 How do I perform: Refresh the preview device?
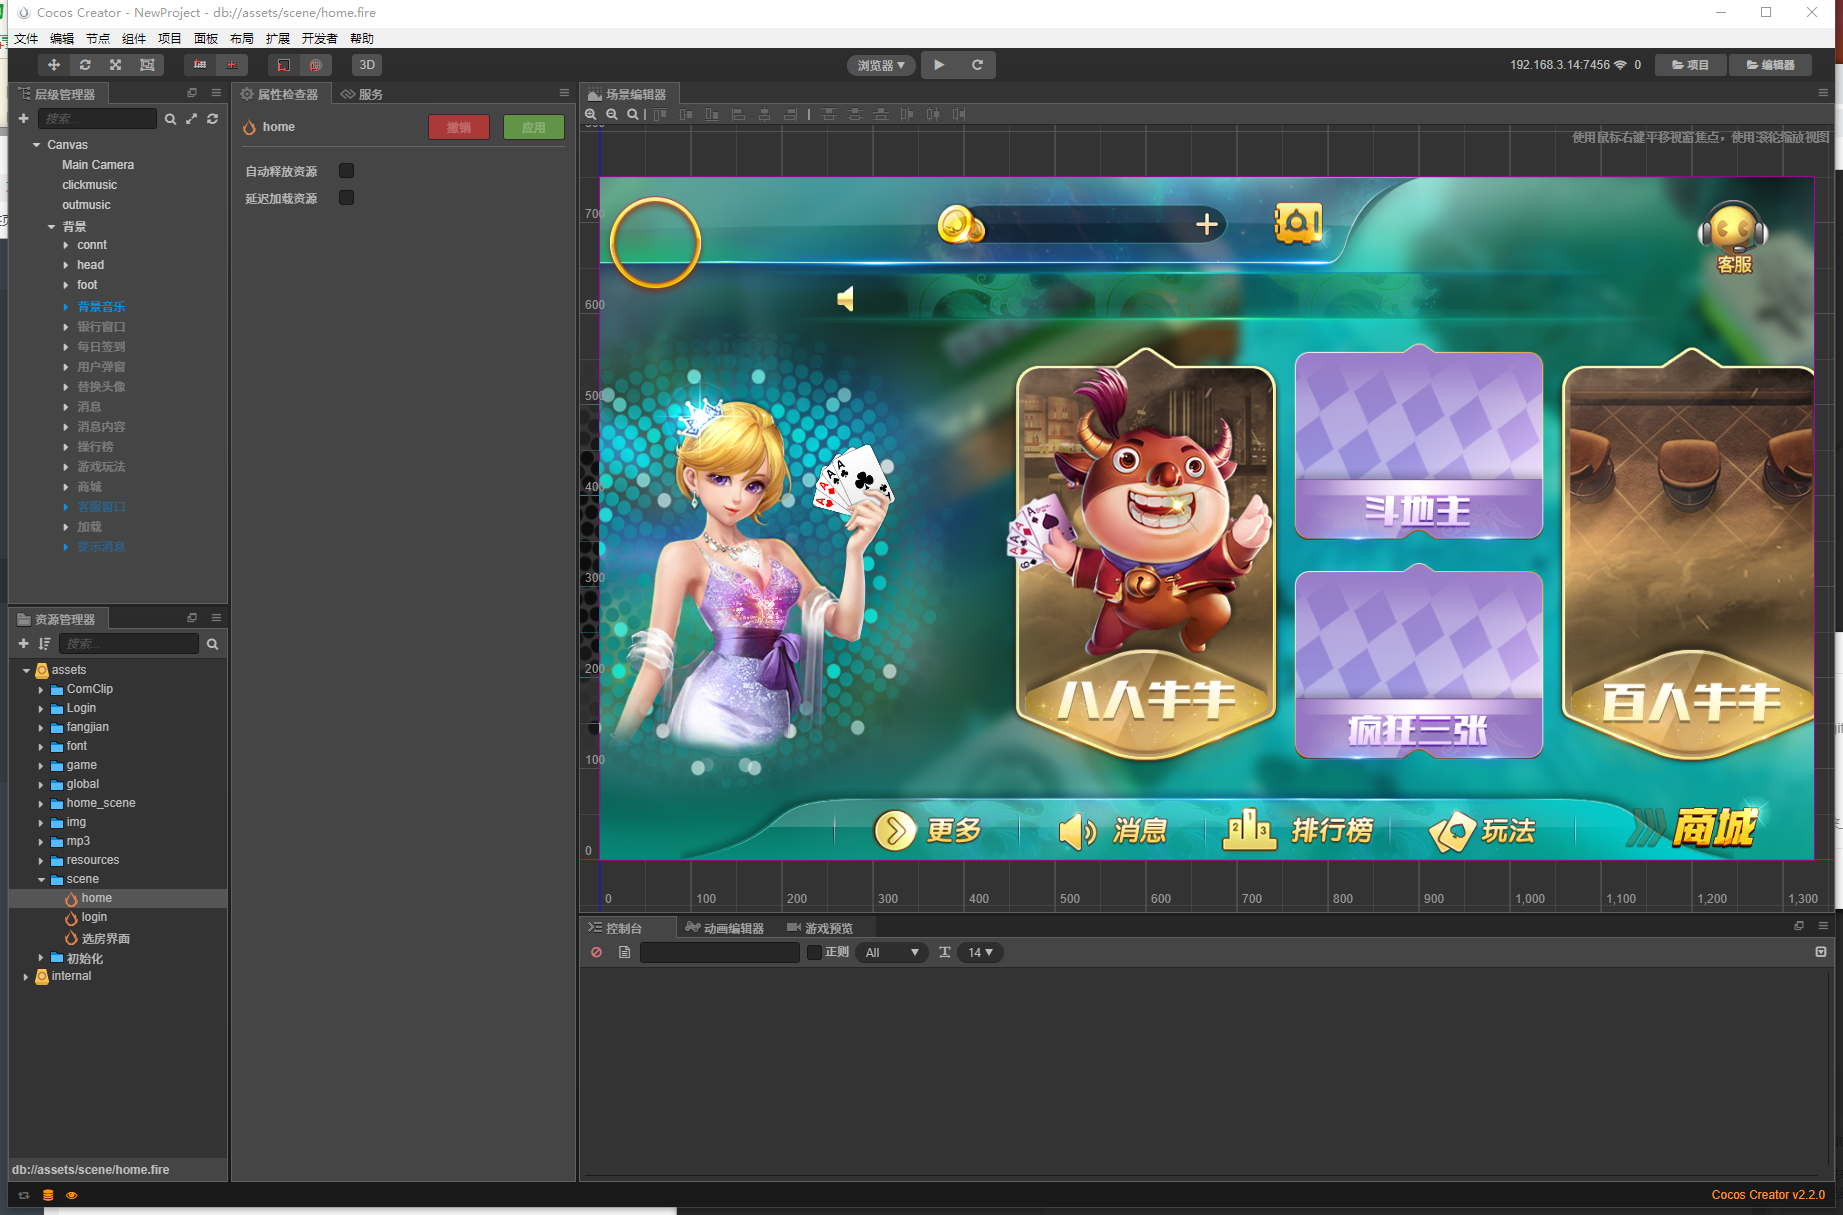(977, 65)
